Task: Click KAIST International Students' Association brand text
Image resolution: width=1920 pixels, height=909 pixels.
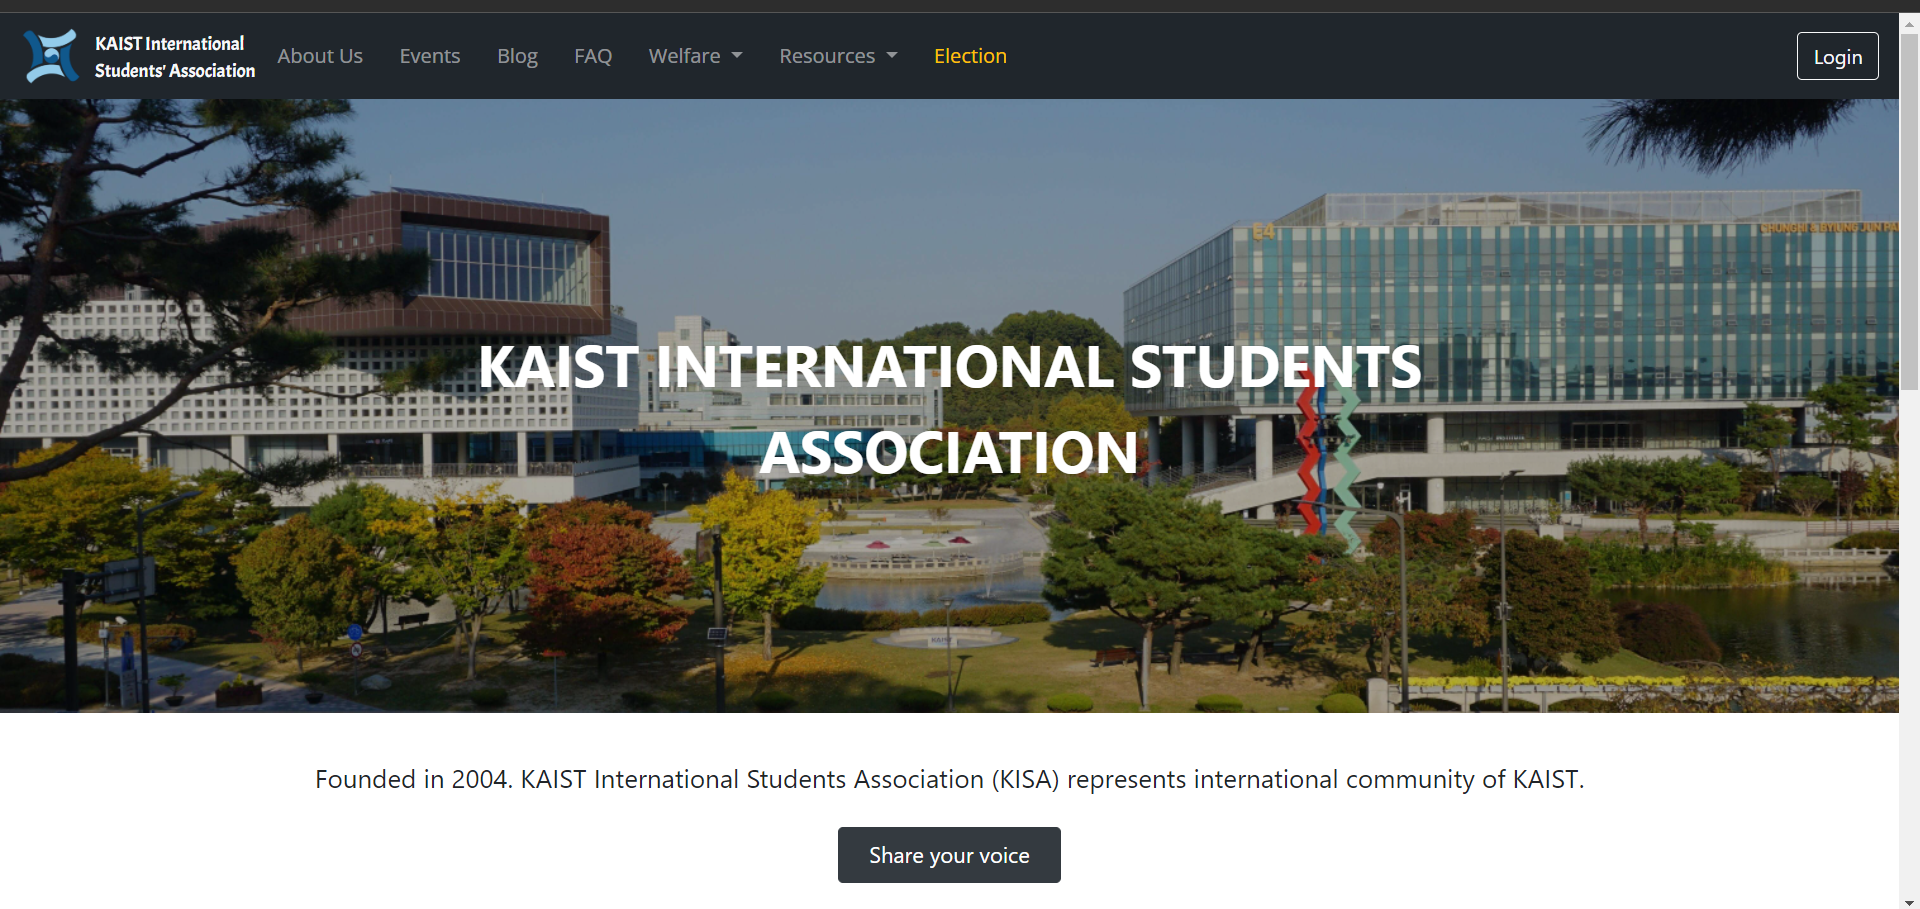Action: pos(175,57)
